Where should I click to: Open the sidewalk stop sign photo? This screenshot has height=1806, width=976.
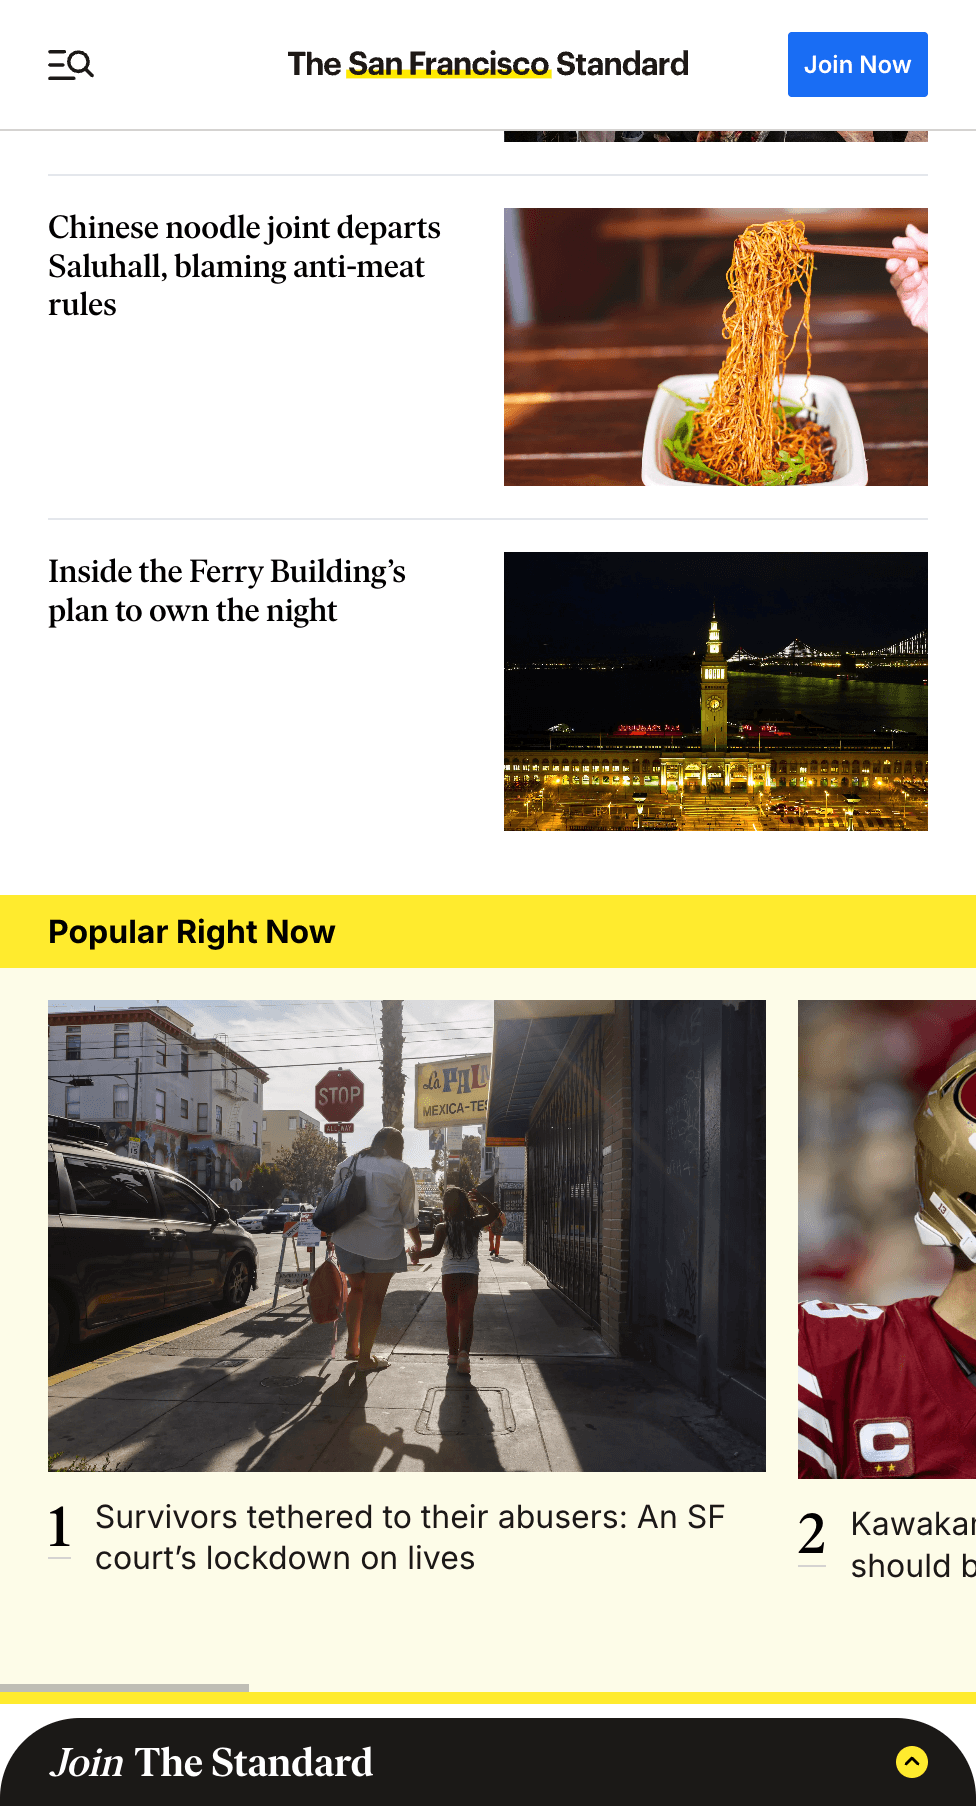click(407, 1235)
